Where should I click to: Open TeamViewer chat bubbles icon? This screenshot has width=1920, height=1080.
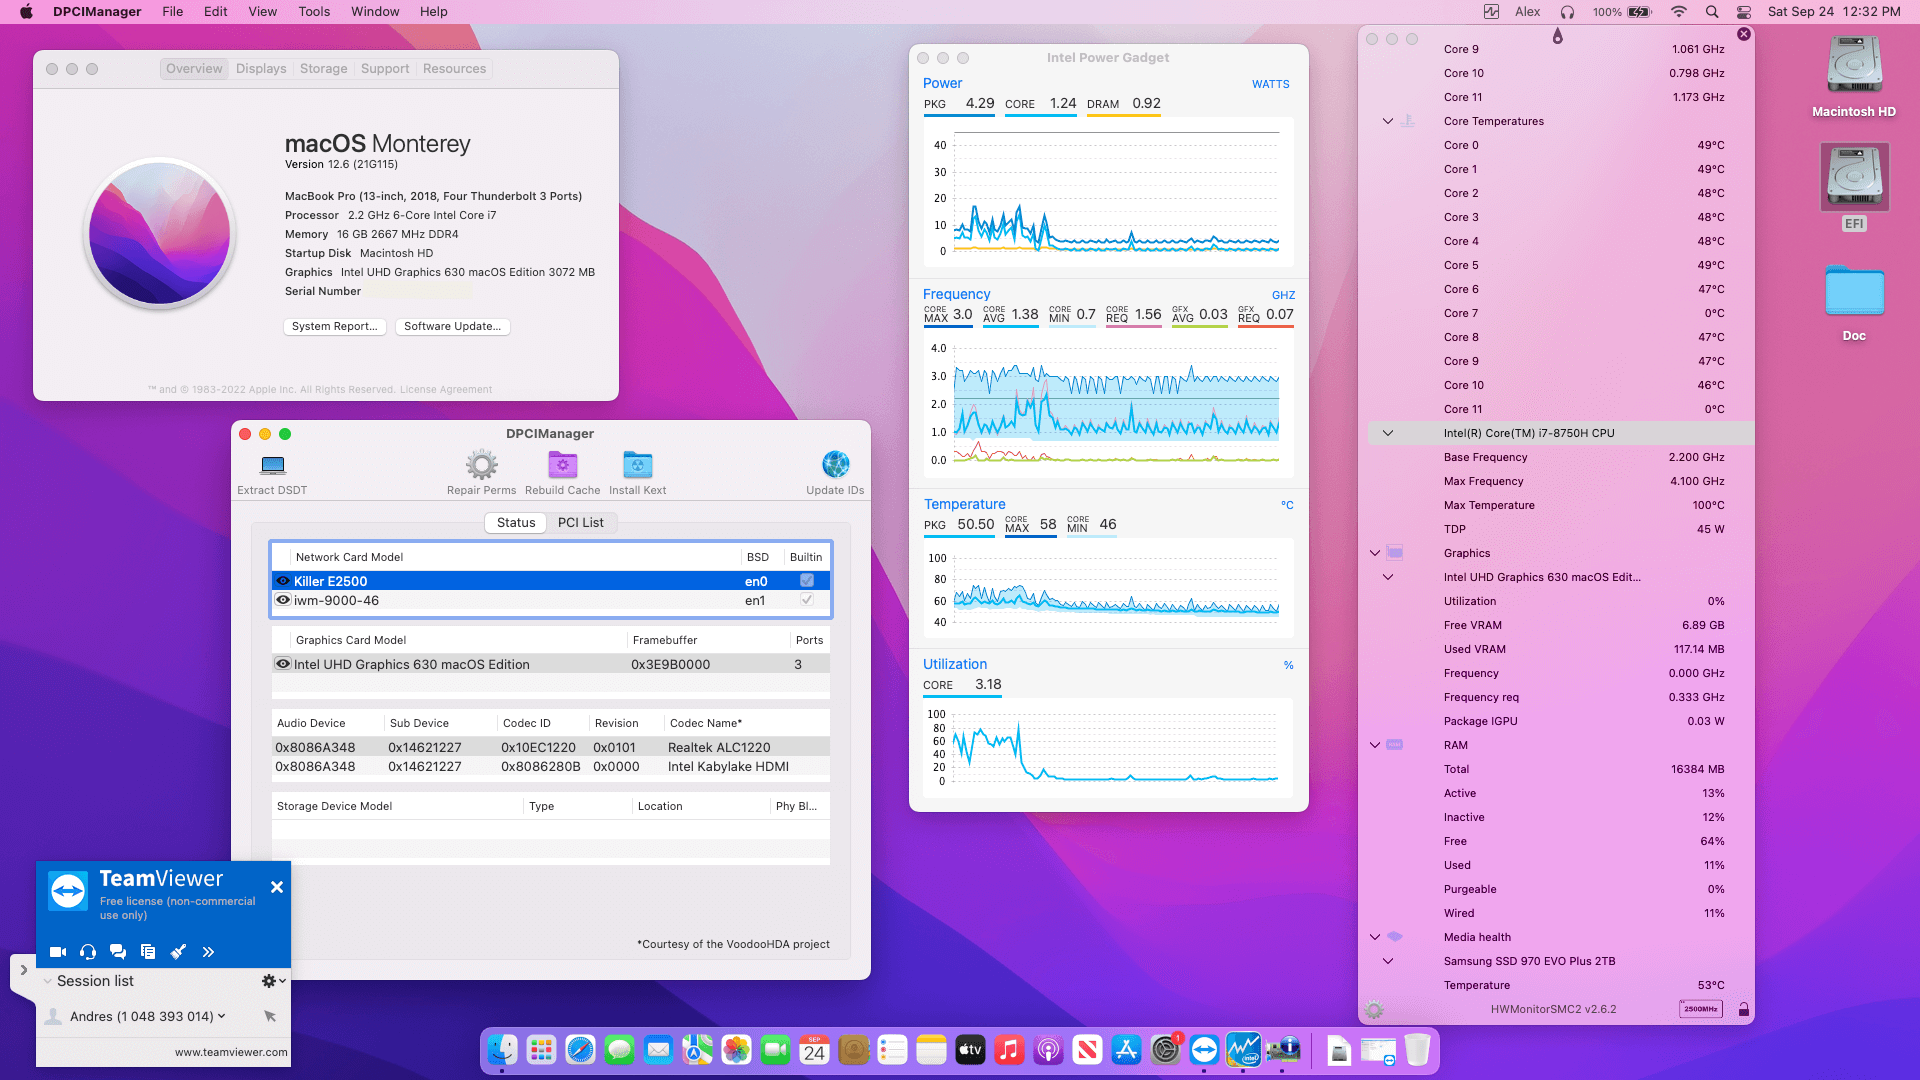(118, 952)
